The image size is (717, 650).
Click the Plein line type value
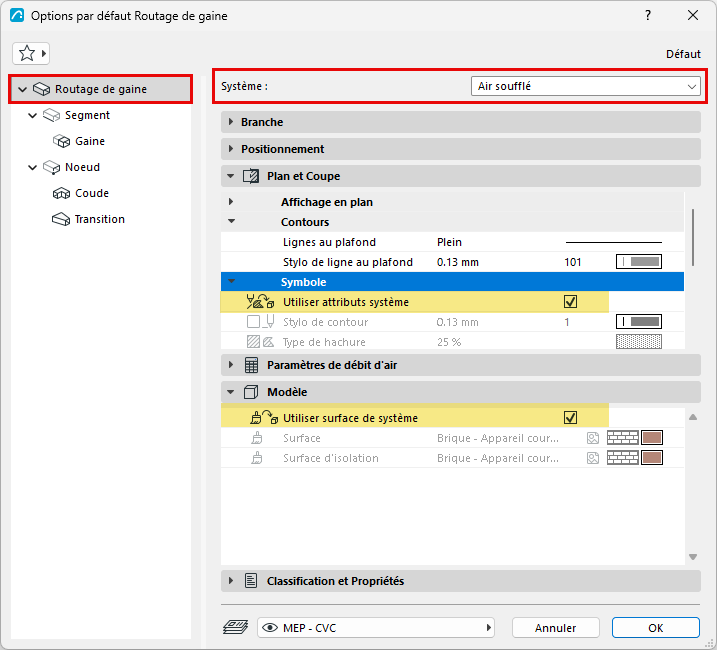tap(449, 242)
